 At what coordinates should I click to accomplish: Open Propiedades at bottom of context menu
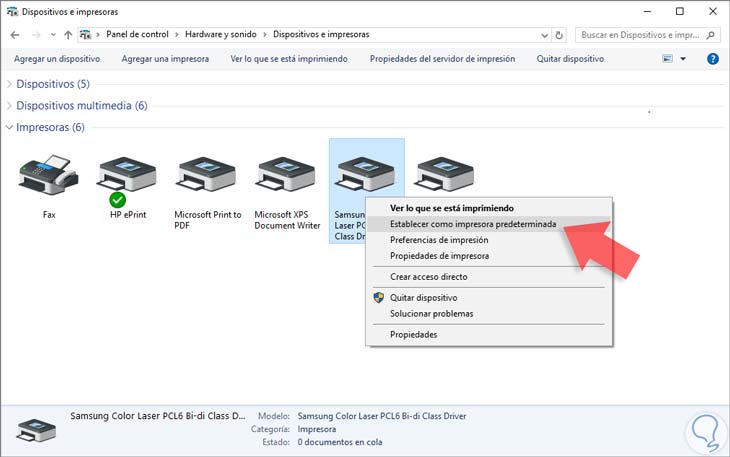pos(413,334)
